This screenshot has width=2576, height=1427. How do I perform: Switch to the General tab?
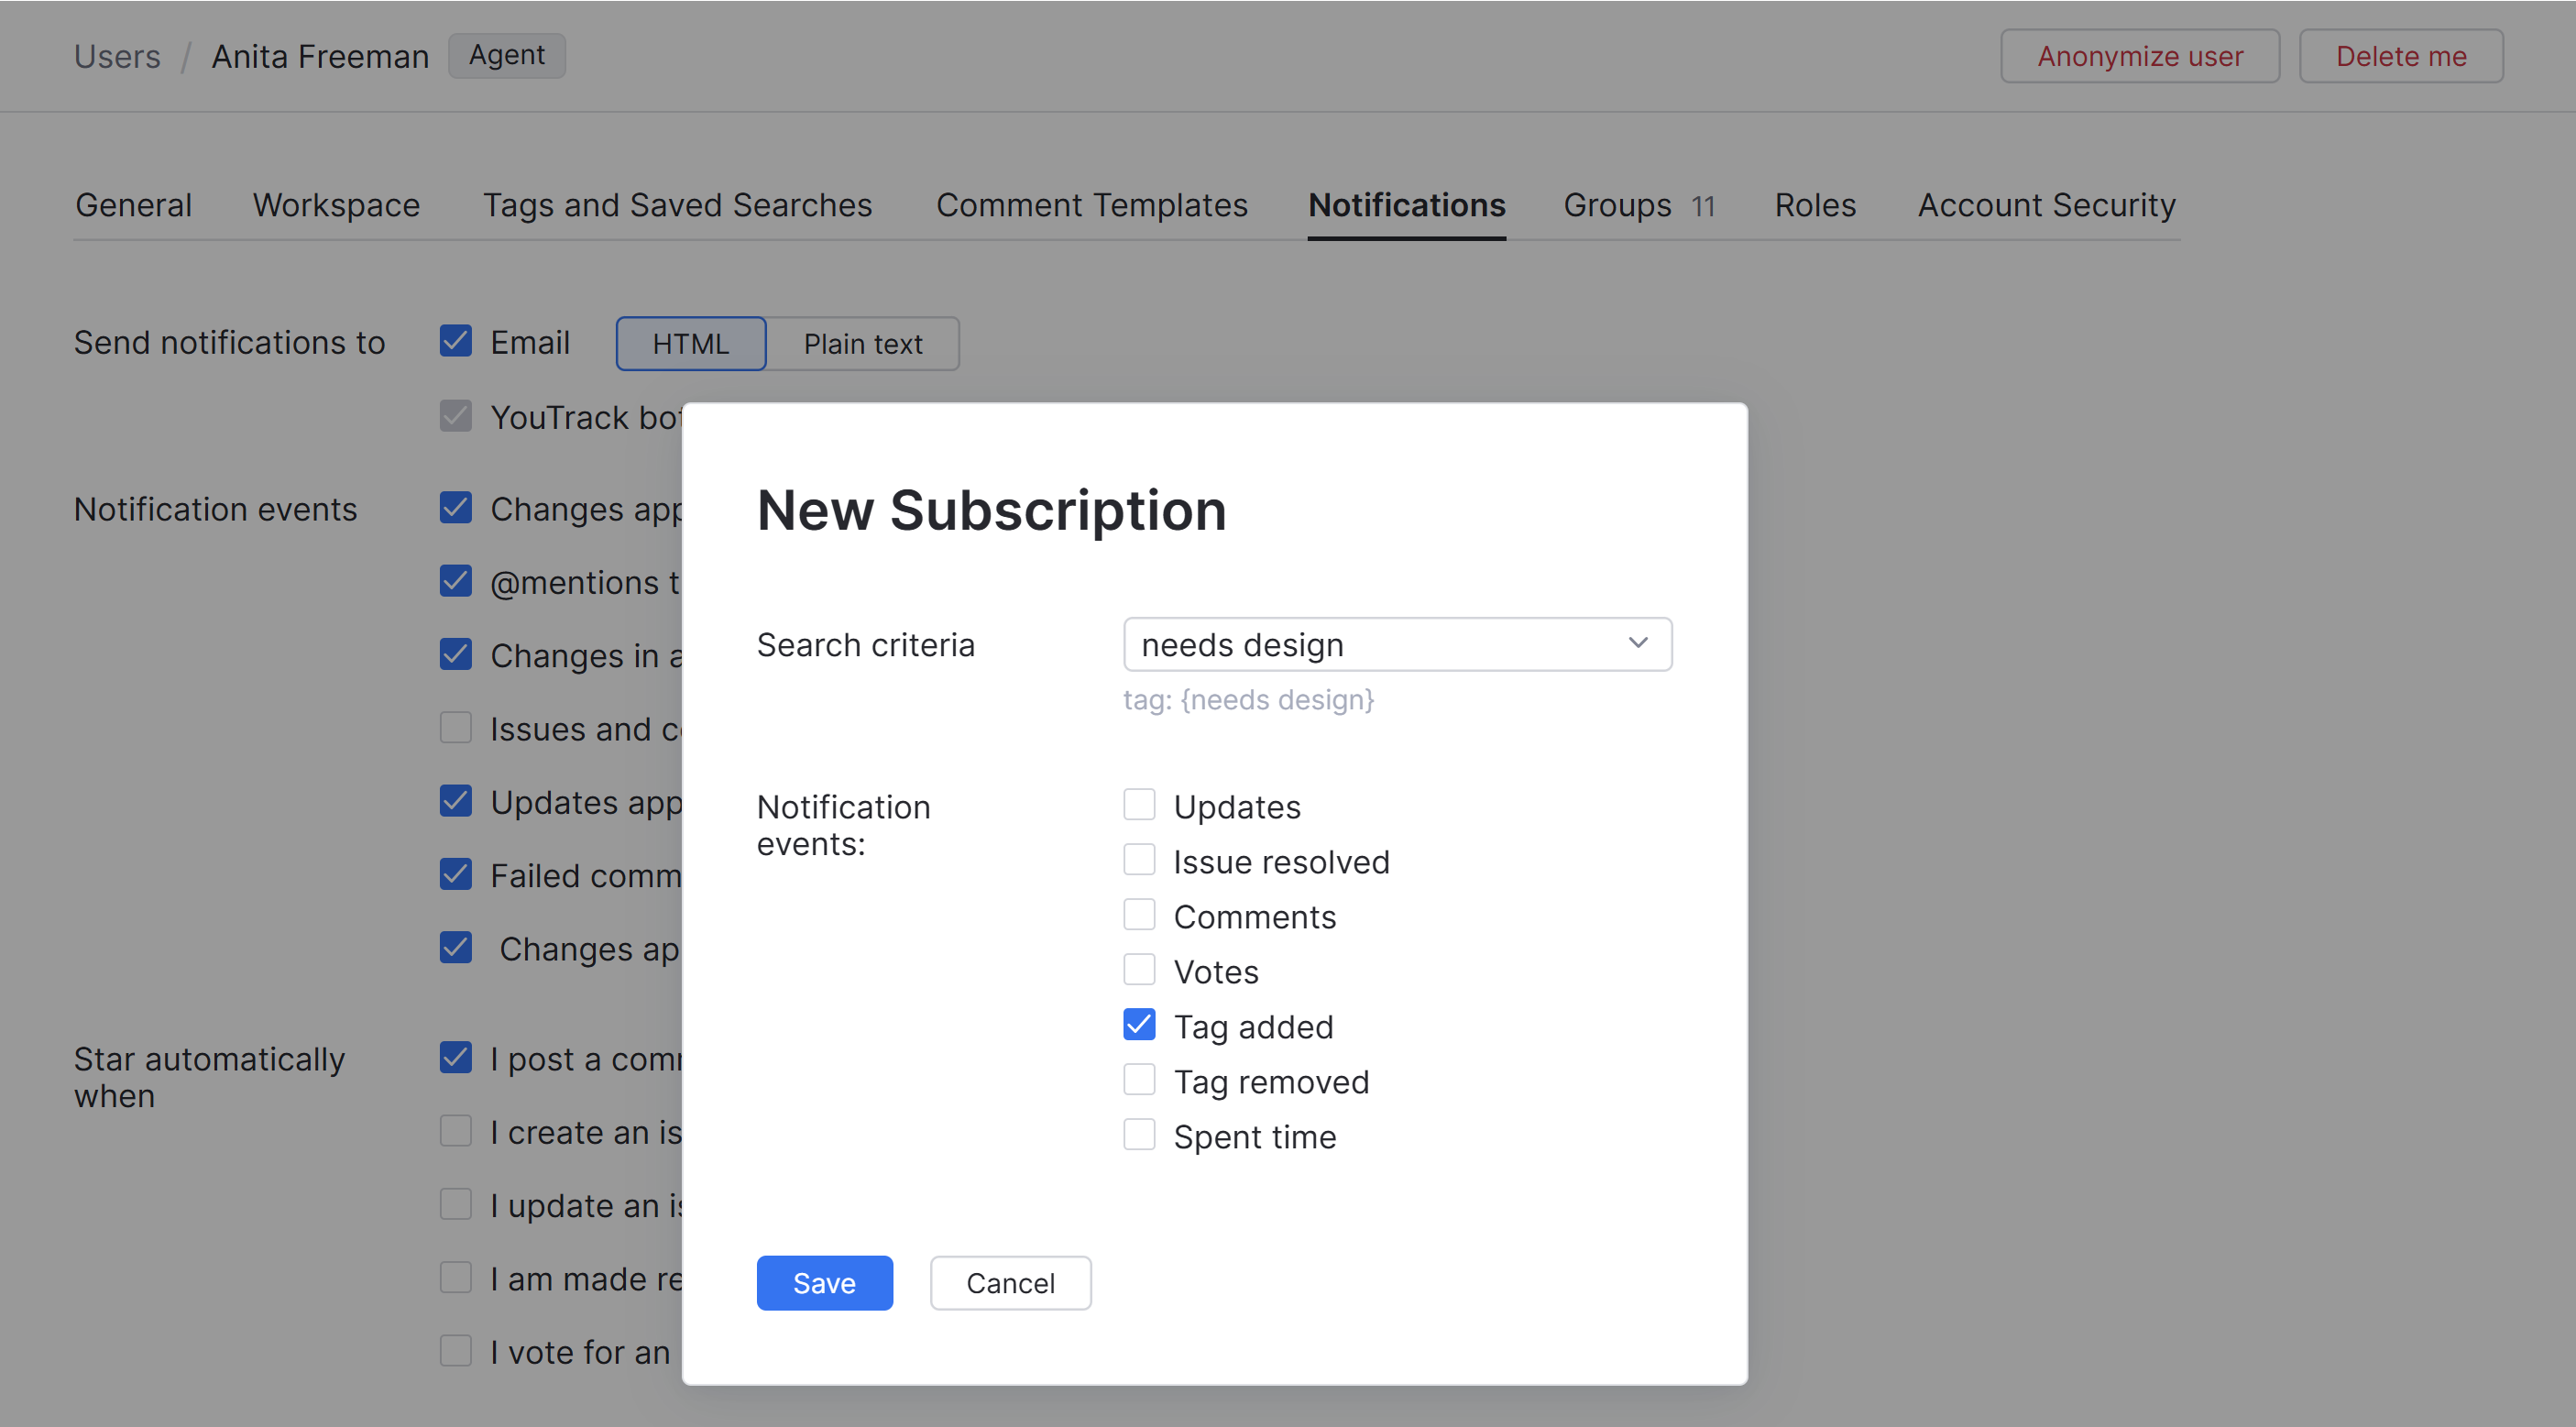pyautogui.click(x=133, y=205)
